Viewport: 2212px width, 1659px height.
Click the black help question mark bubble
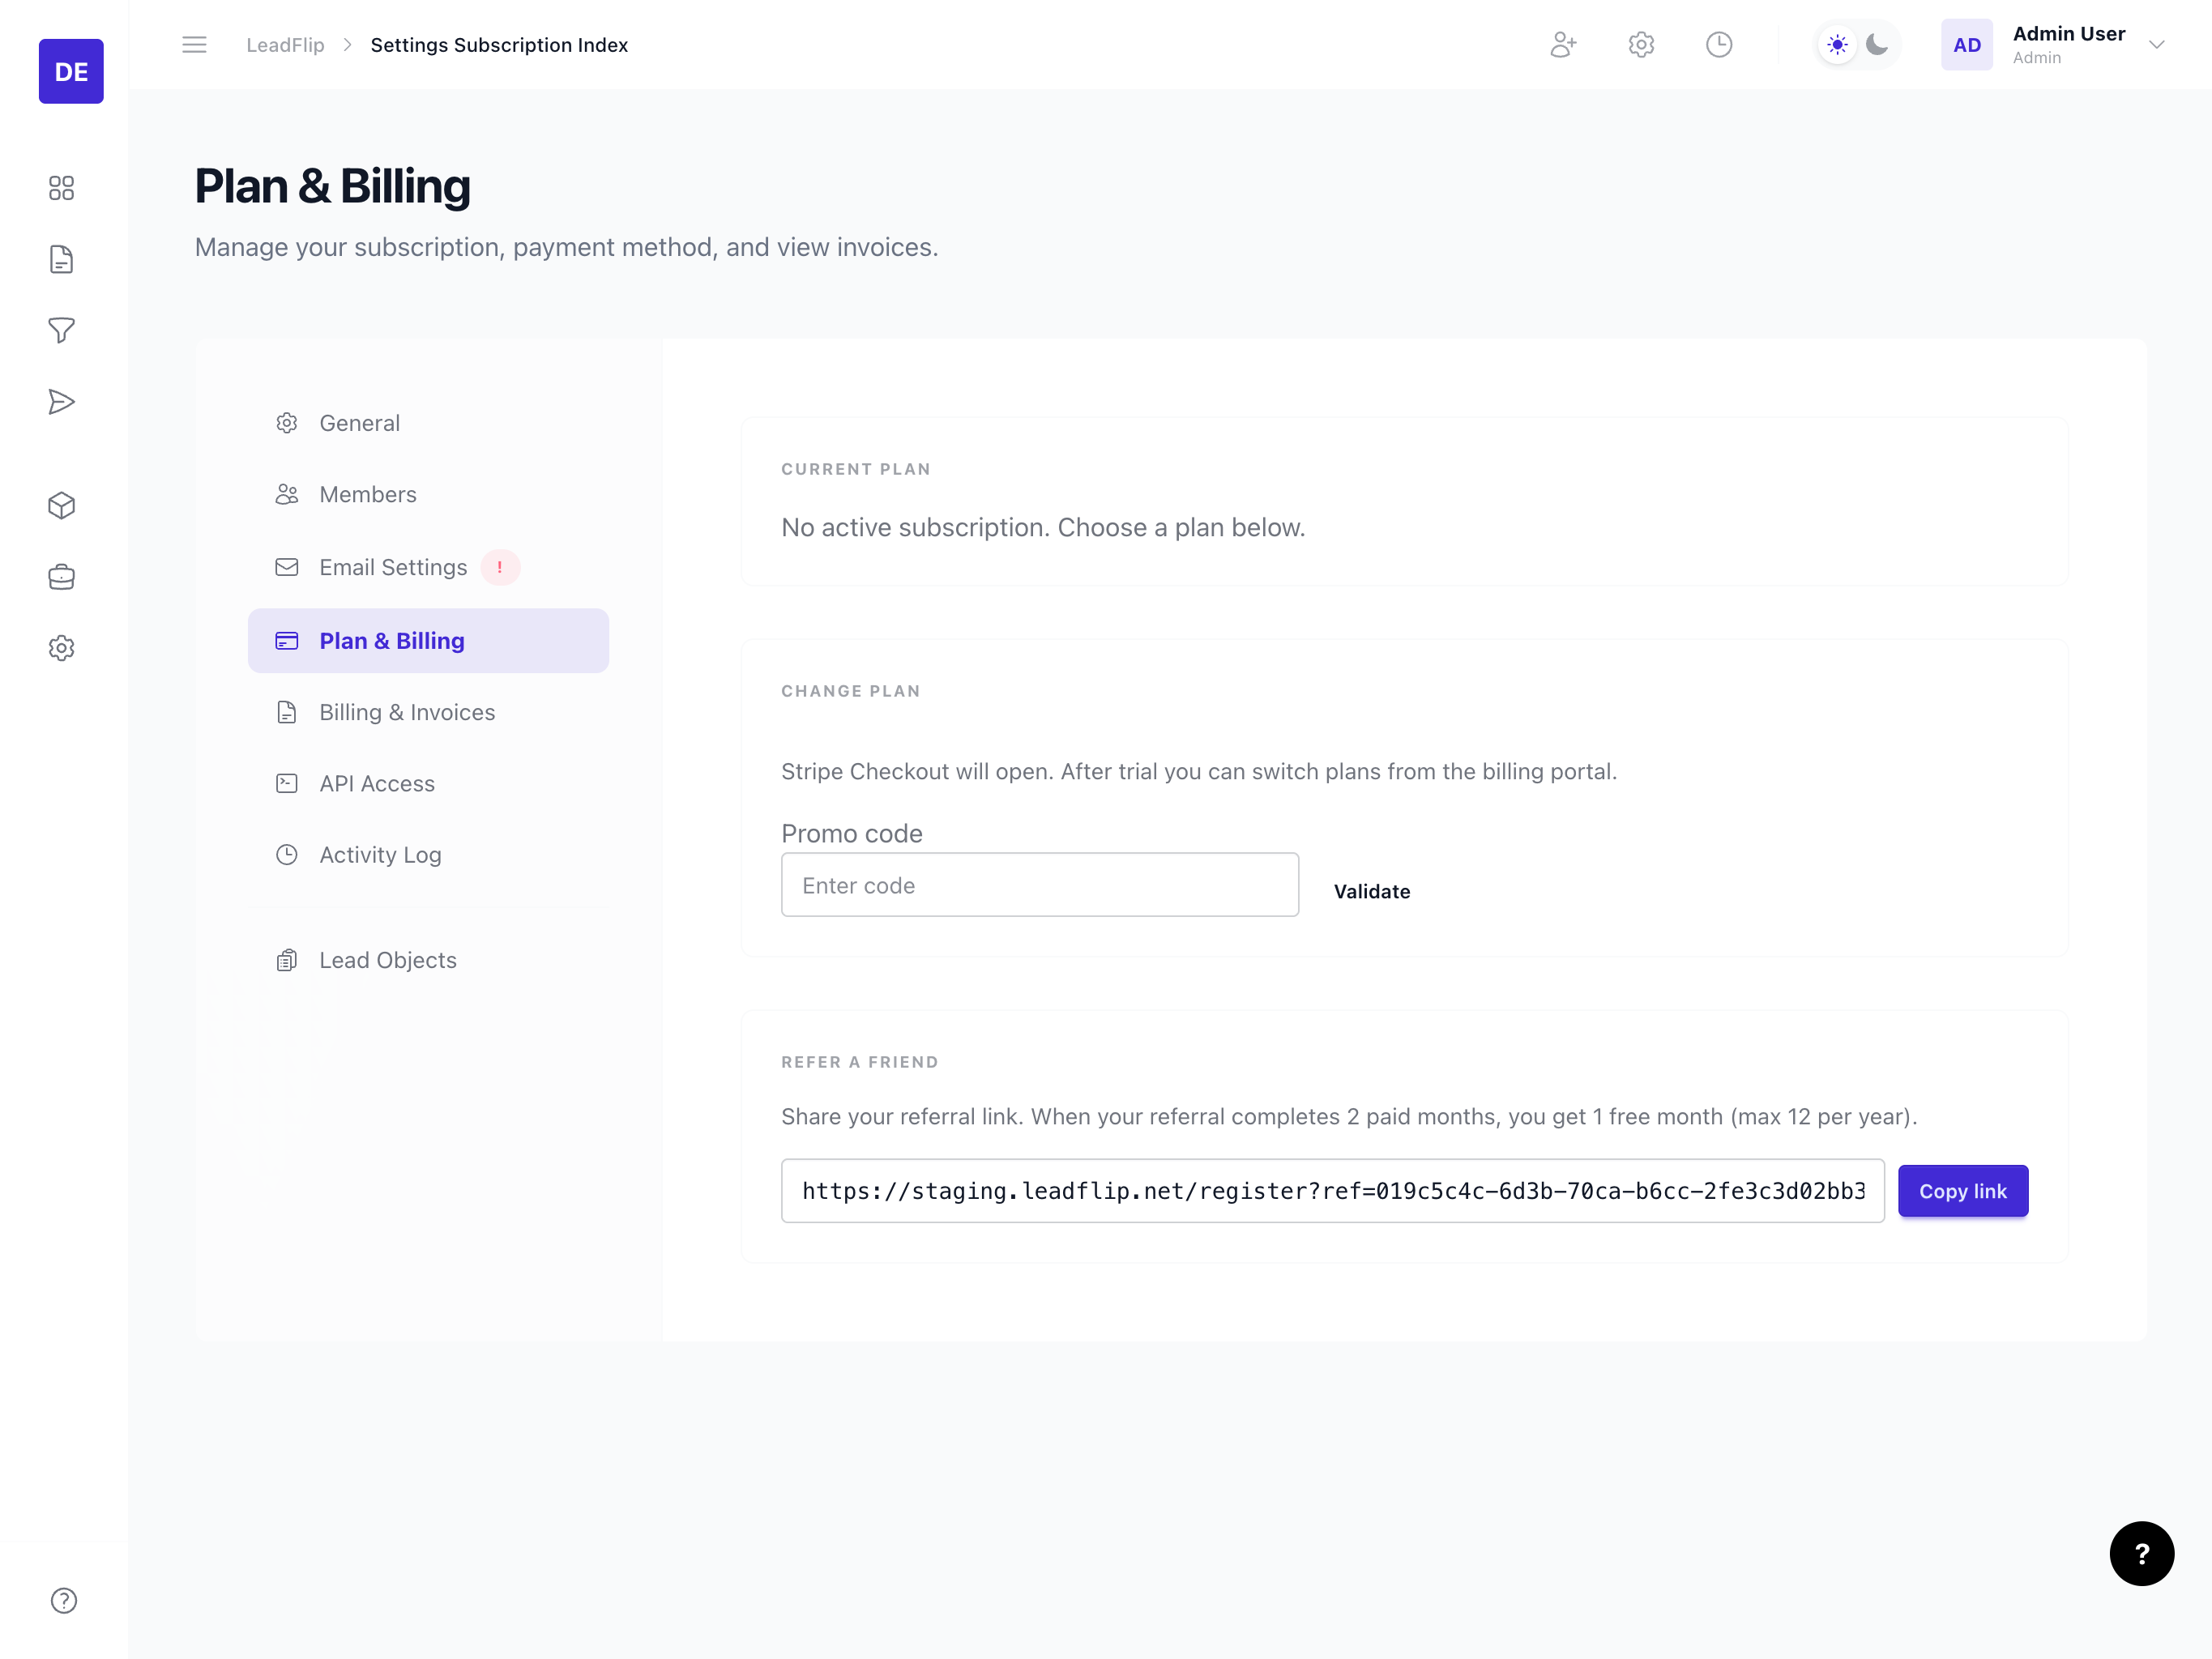[x=2141, y=1553]
